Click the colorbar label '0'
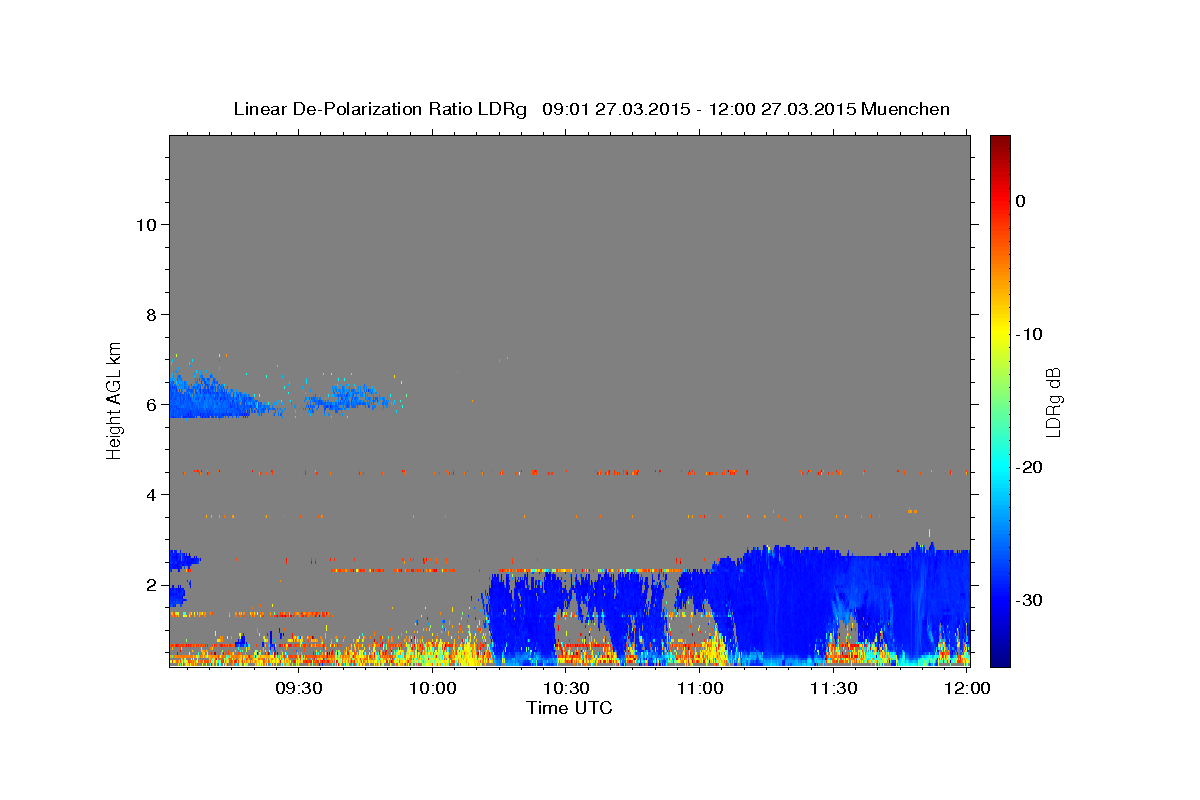 pos(1020,201)
